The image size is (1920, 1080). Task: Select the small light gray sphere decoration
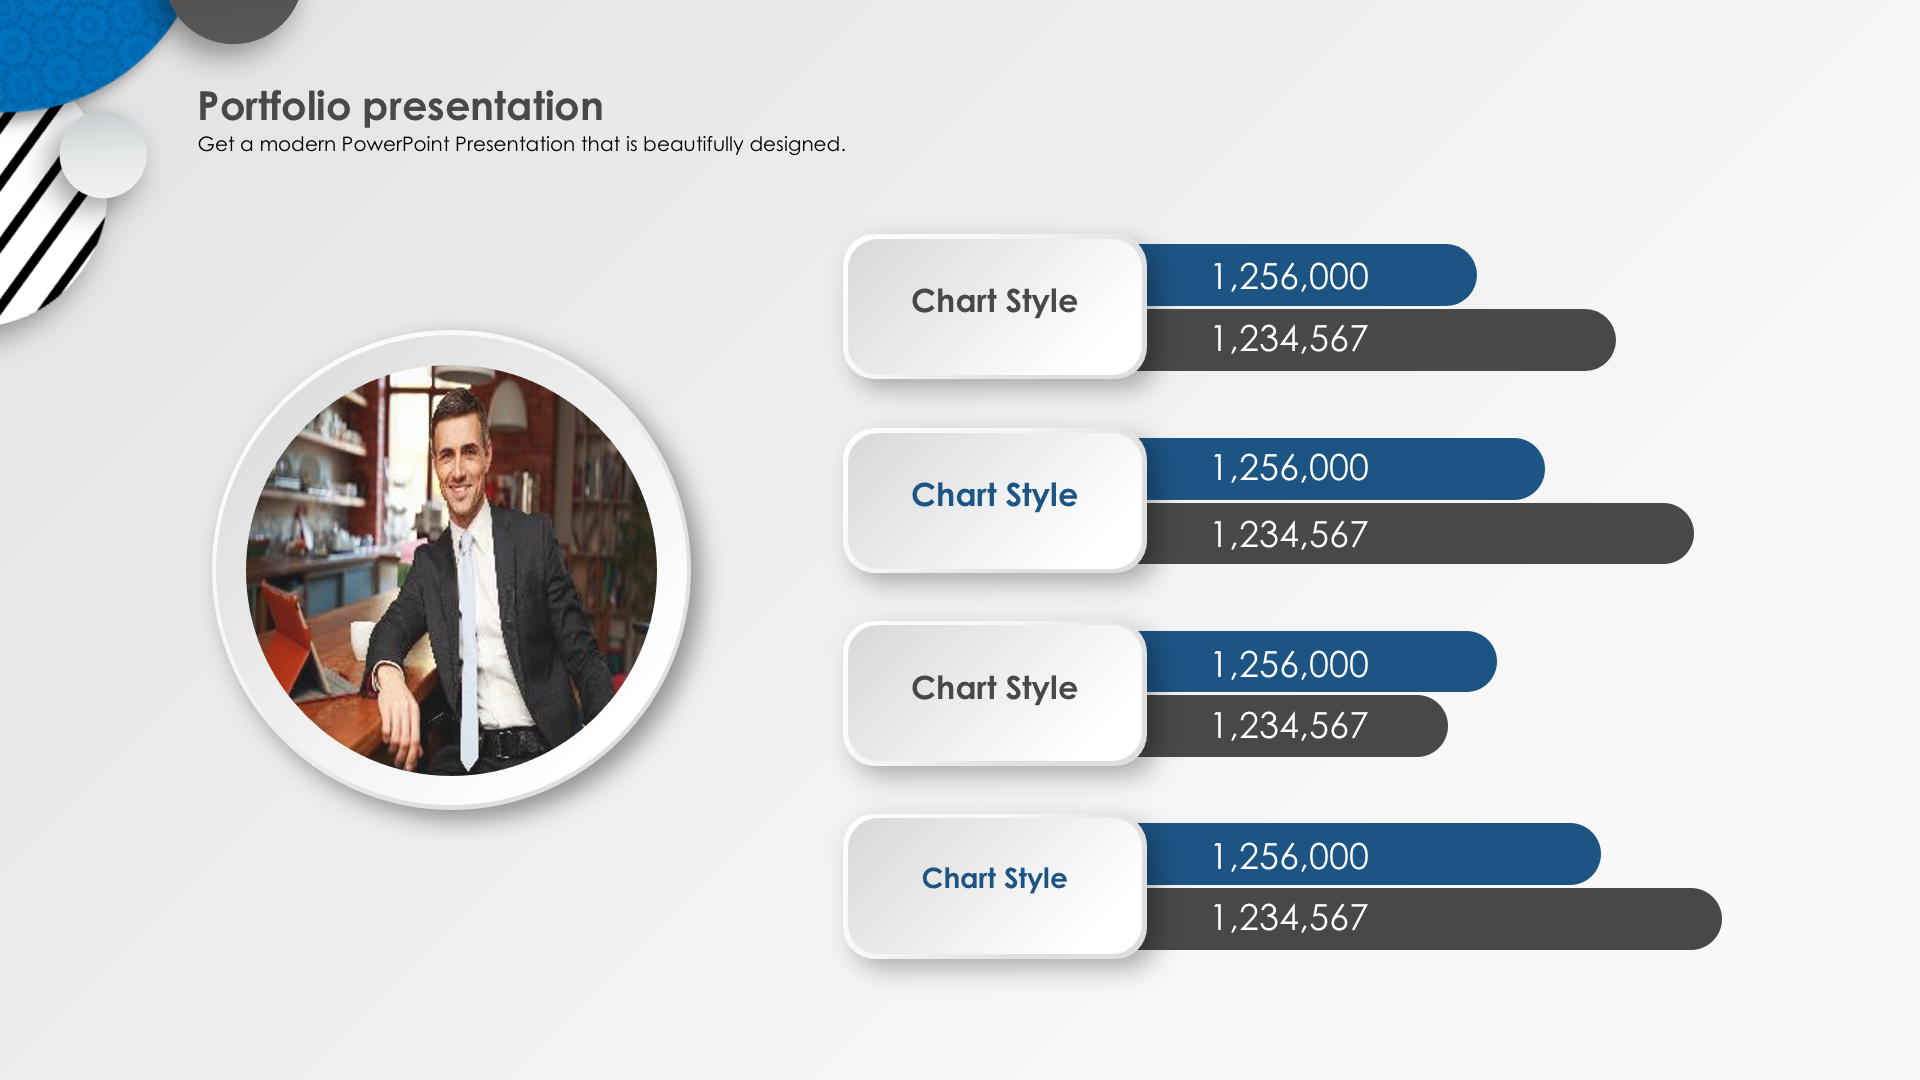pyautogui.click(x=103, y=154)
